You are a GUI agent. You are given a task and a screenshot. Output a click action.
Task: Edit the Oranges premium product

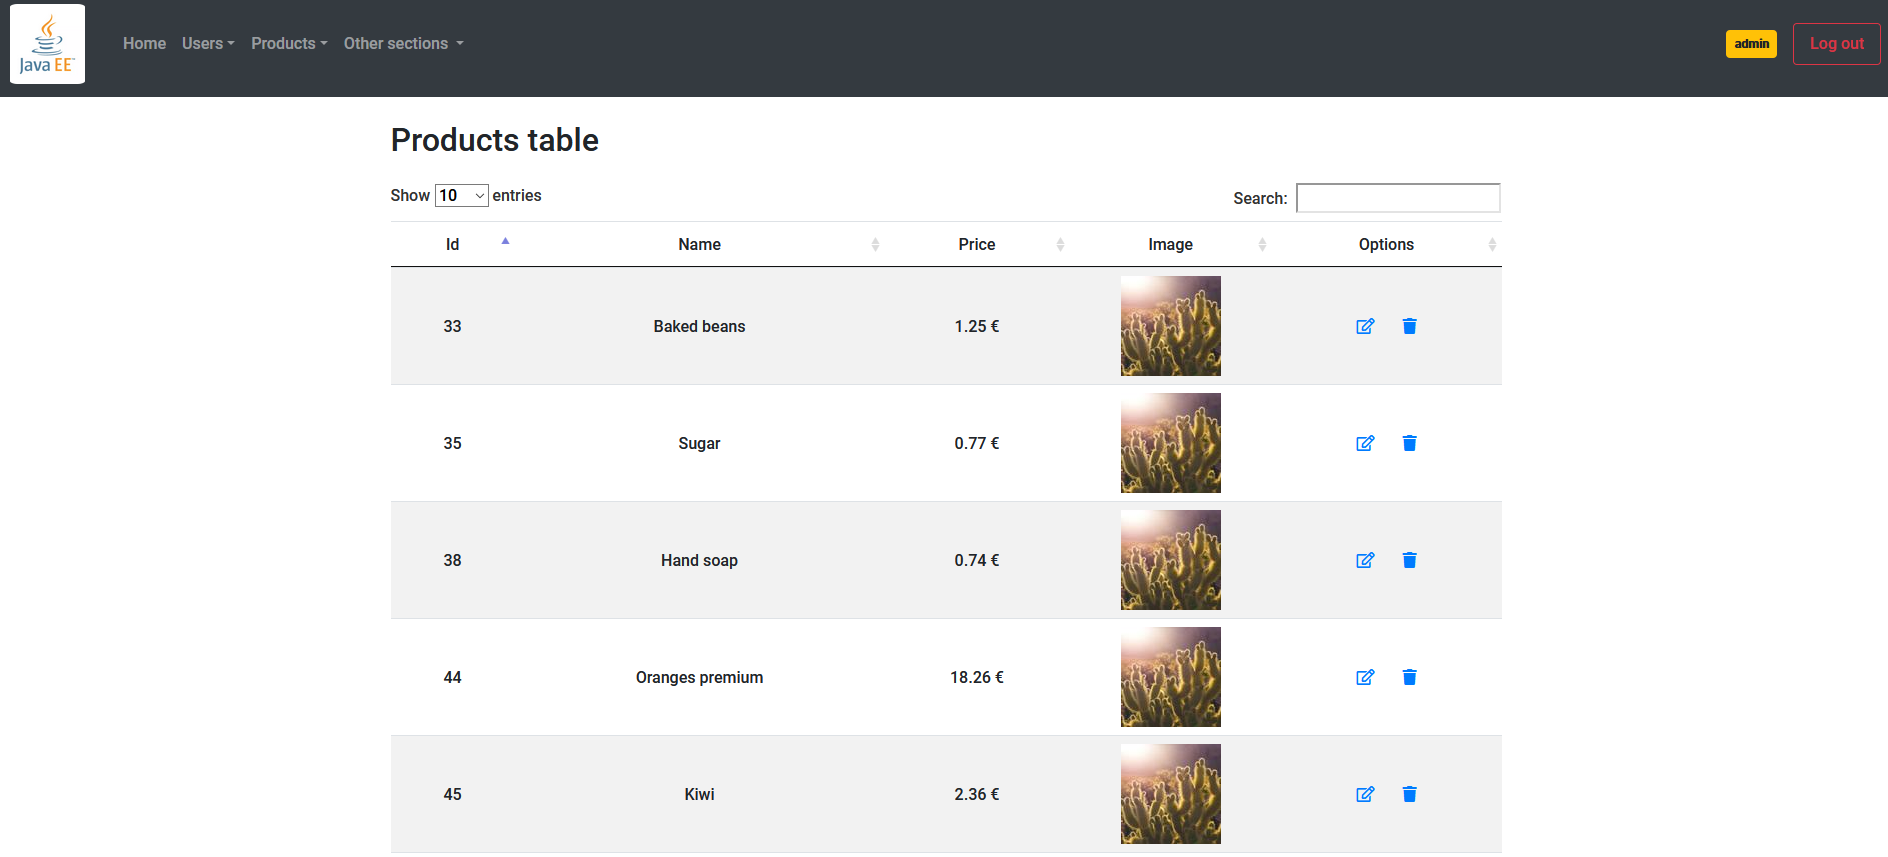[1365, 677]
